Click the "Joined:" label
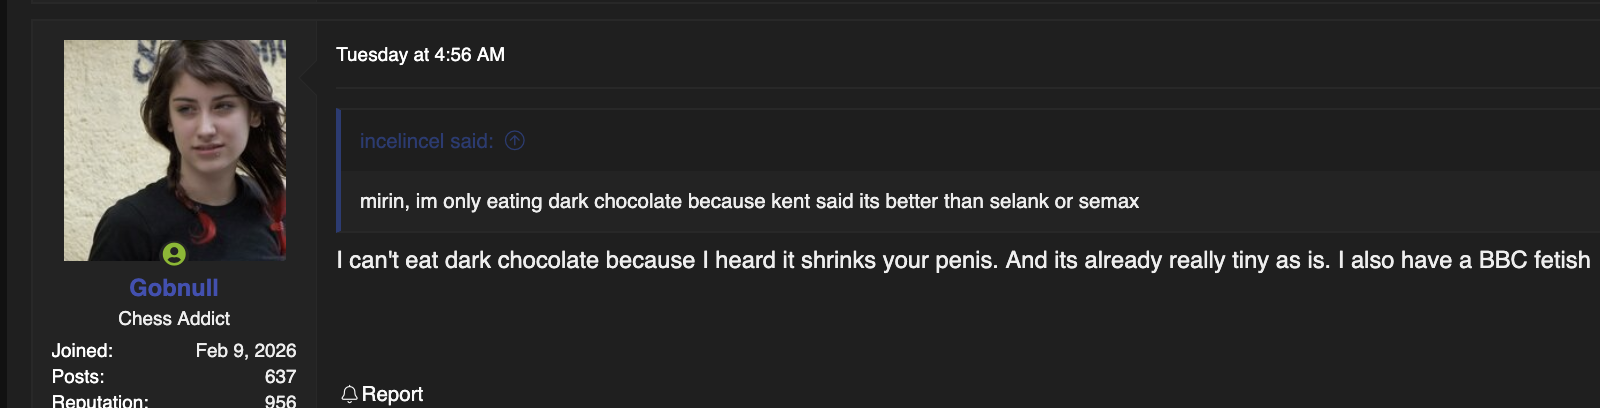The image size is (1600, 408). [x=82, y=351]
